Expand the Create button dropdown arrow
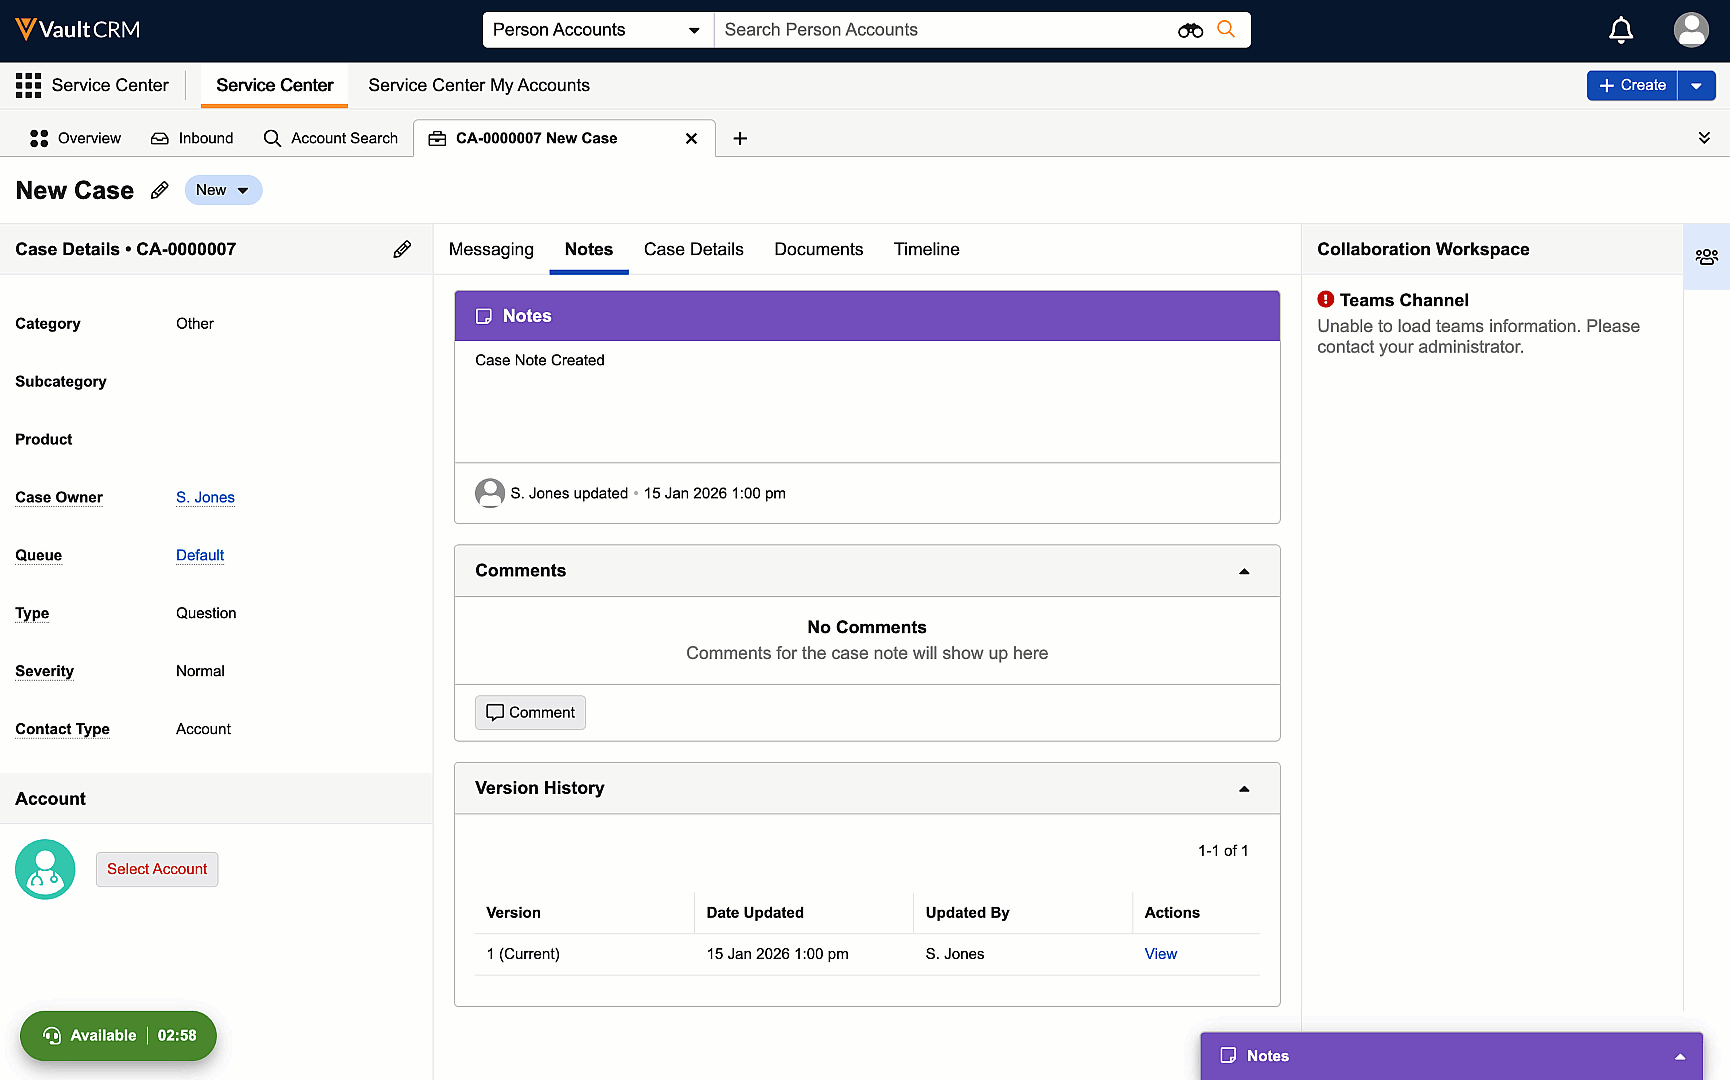The image size is (1730, 1080). 1696,85
